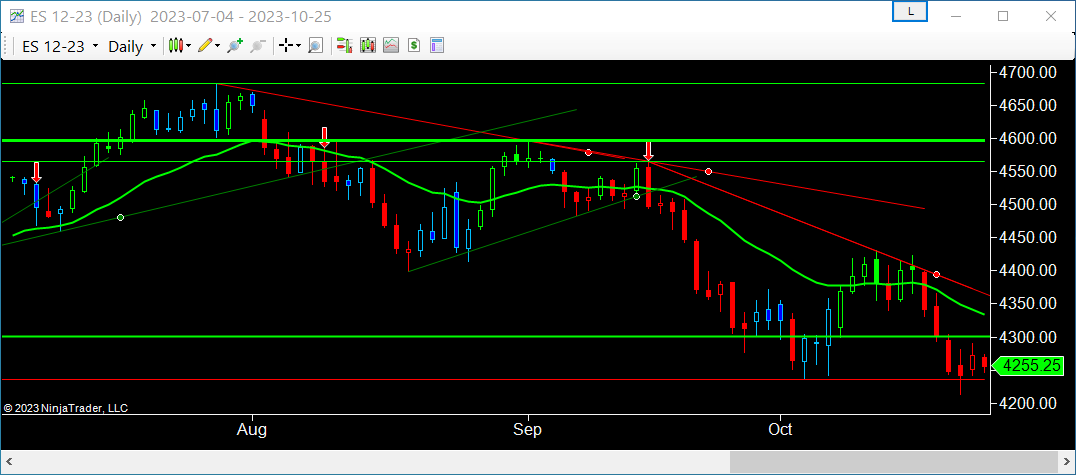Click the 4300.00 price axis label
The width and height of the screenshot is (1076, 475).
[1027, 338]
